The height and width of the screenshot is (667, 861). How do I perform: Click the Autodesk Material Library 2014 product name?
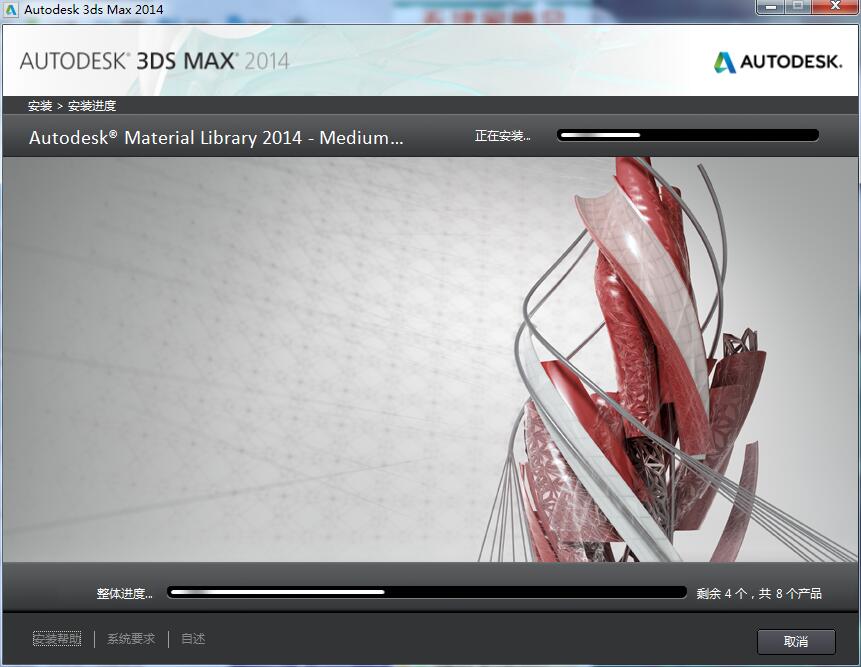point(216,137)
